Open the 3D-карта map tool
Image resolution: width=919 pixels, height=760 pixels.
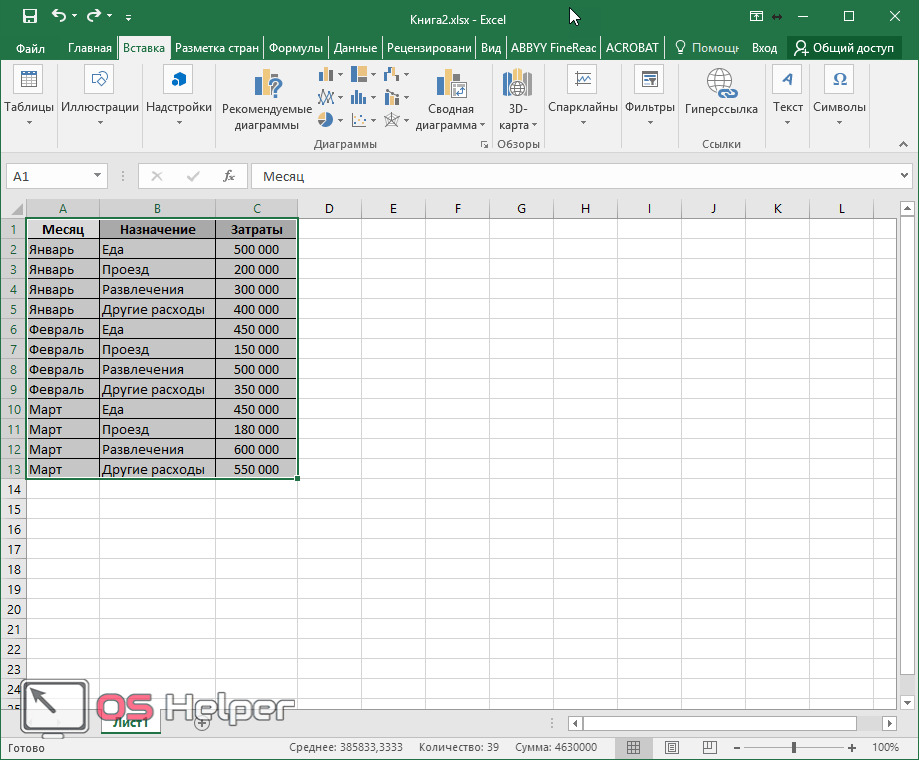[x=517, y=100]
